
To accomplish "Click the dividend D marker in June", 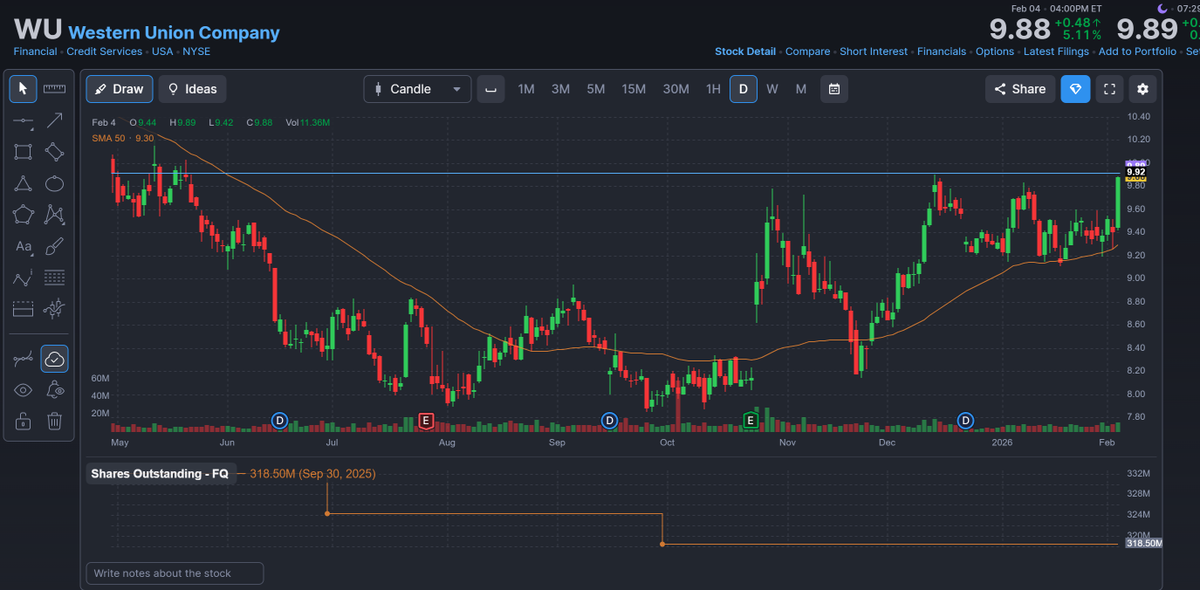I will tap(280, 420).
